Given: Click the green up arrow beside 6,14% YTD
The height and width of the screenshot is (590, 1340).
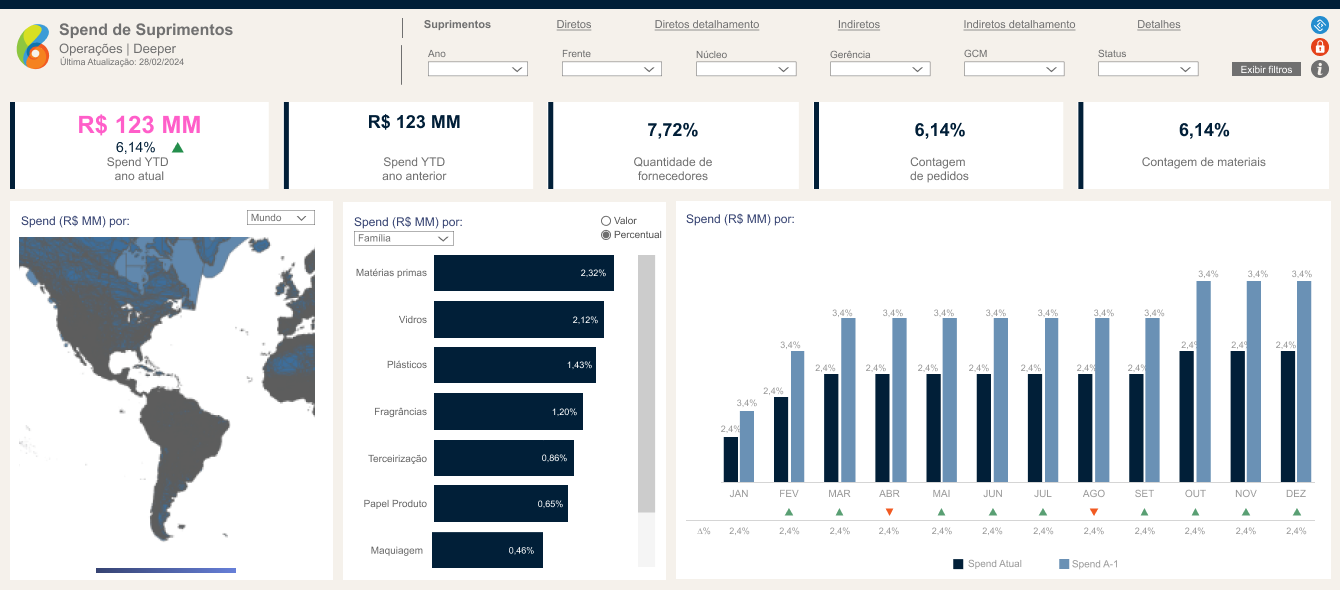Looking at the screenshot, I should [x=178, y=148].
